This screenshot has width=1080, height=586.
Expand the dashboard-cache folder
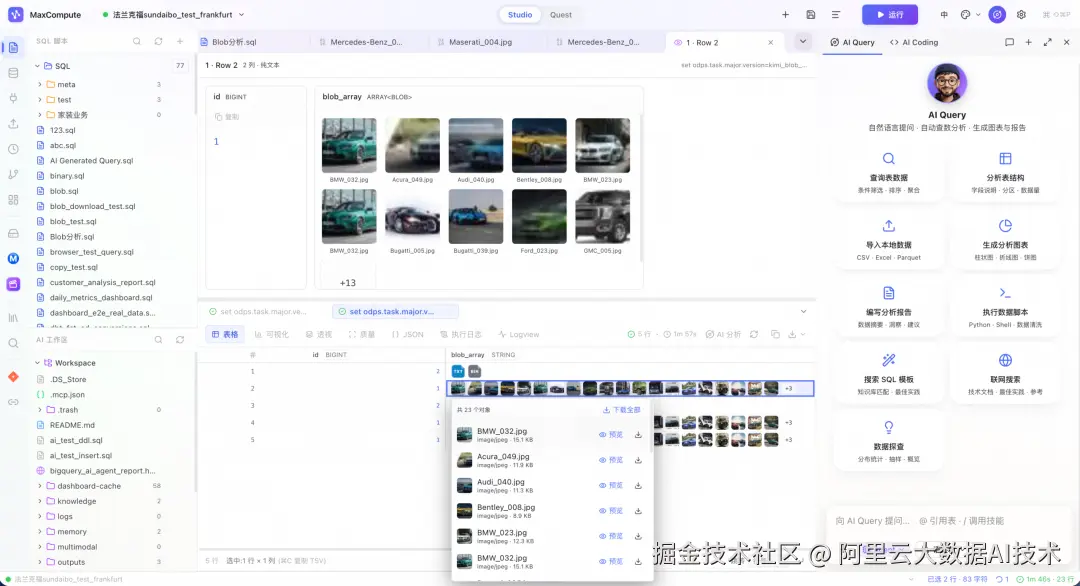coord(40,486)
